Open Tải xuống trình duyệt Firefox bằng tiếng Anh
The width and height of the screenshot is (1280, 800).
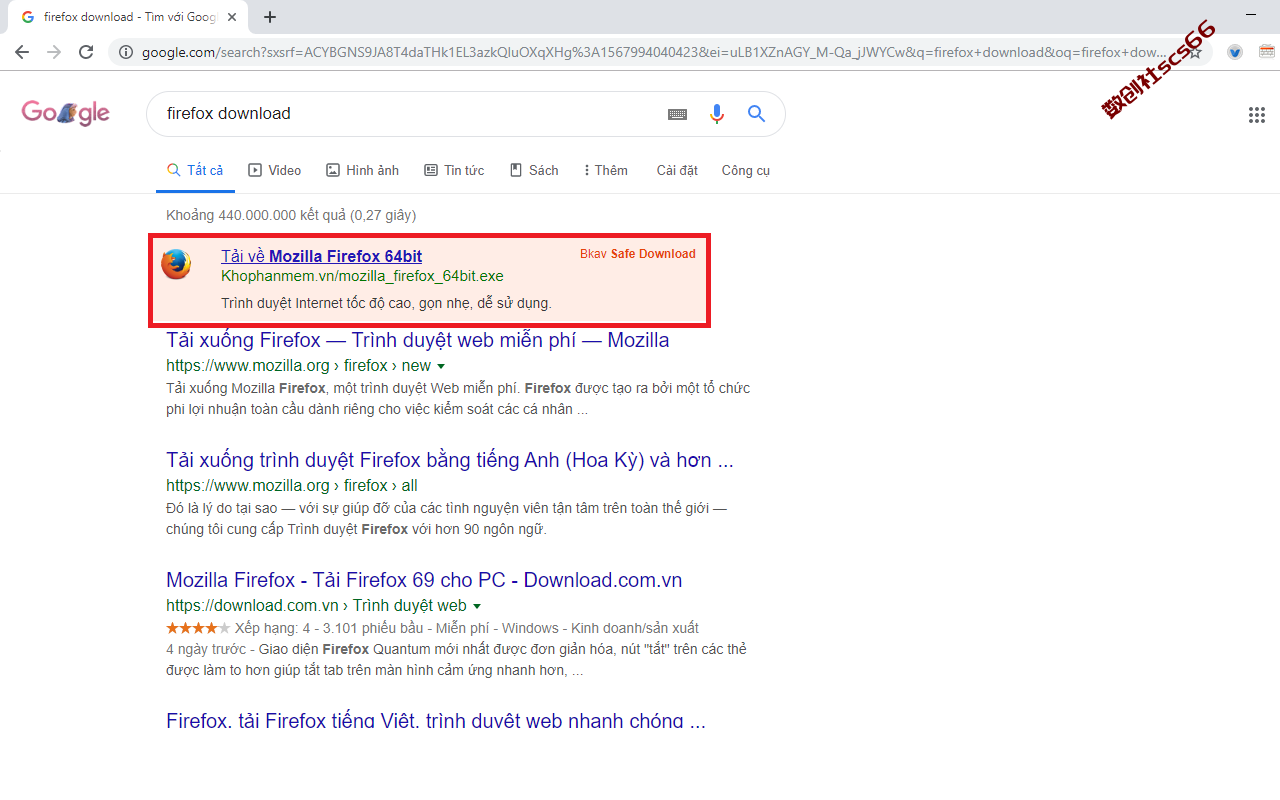[x=450, y=460]
